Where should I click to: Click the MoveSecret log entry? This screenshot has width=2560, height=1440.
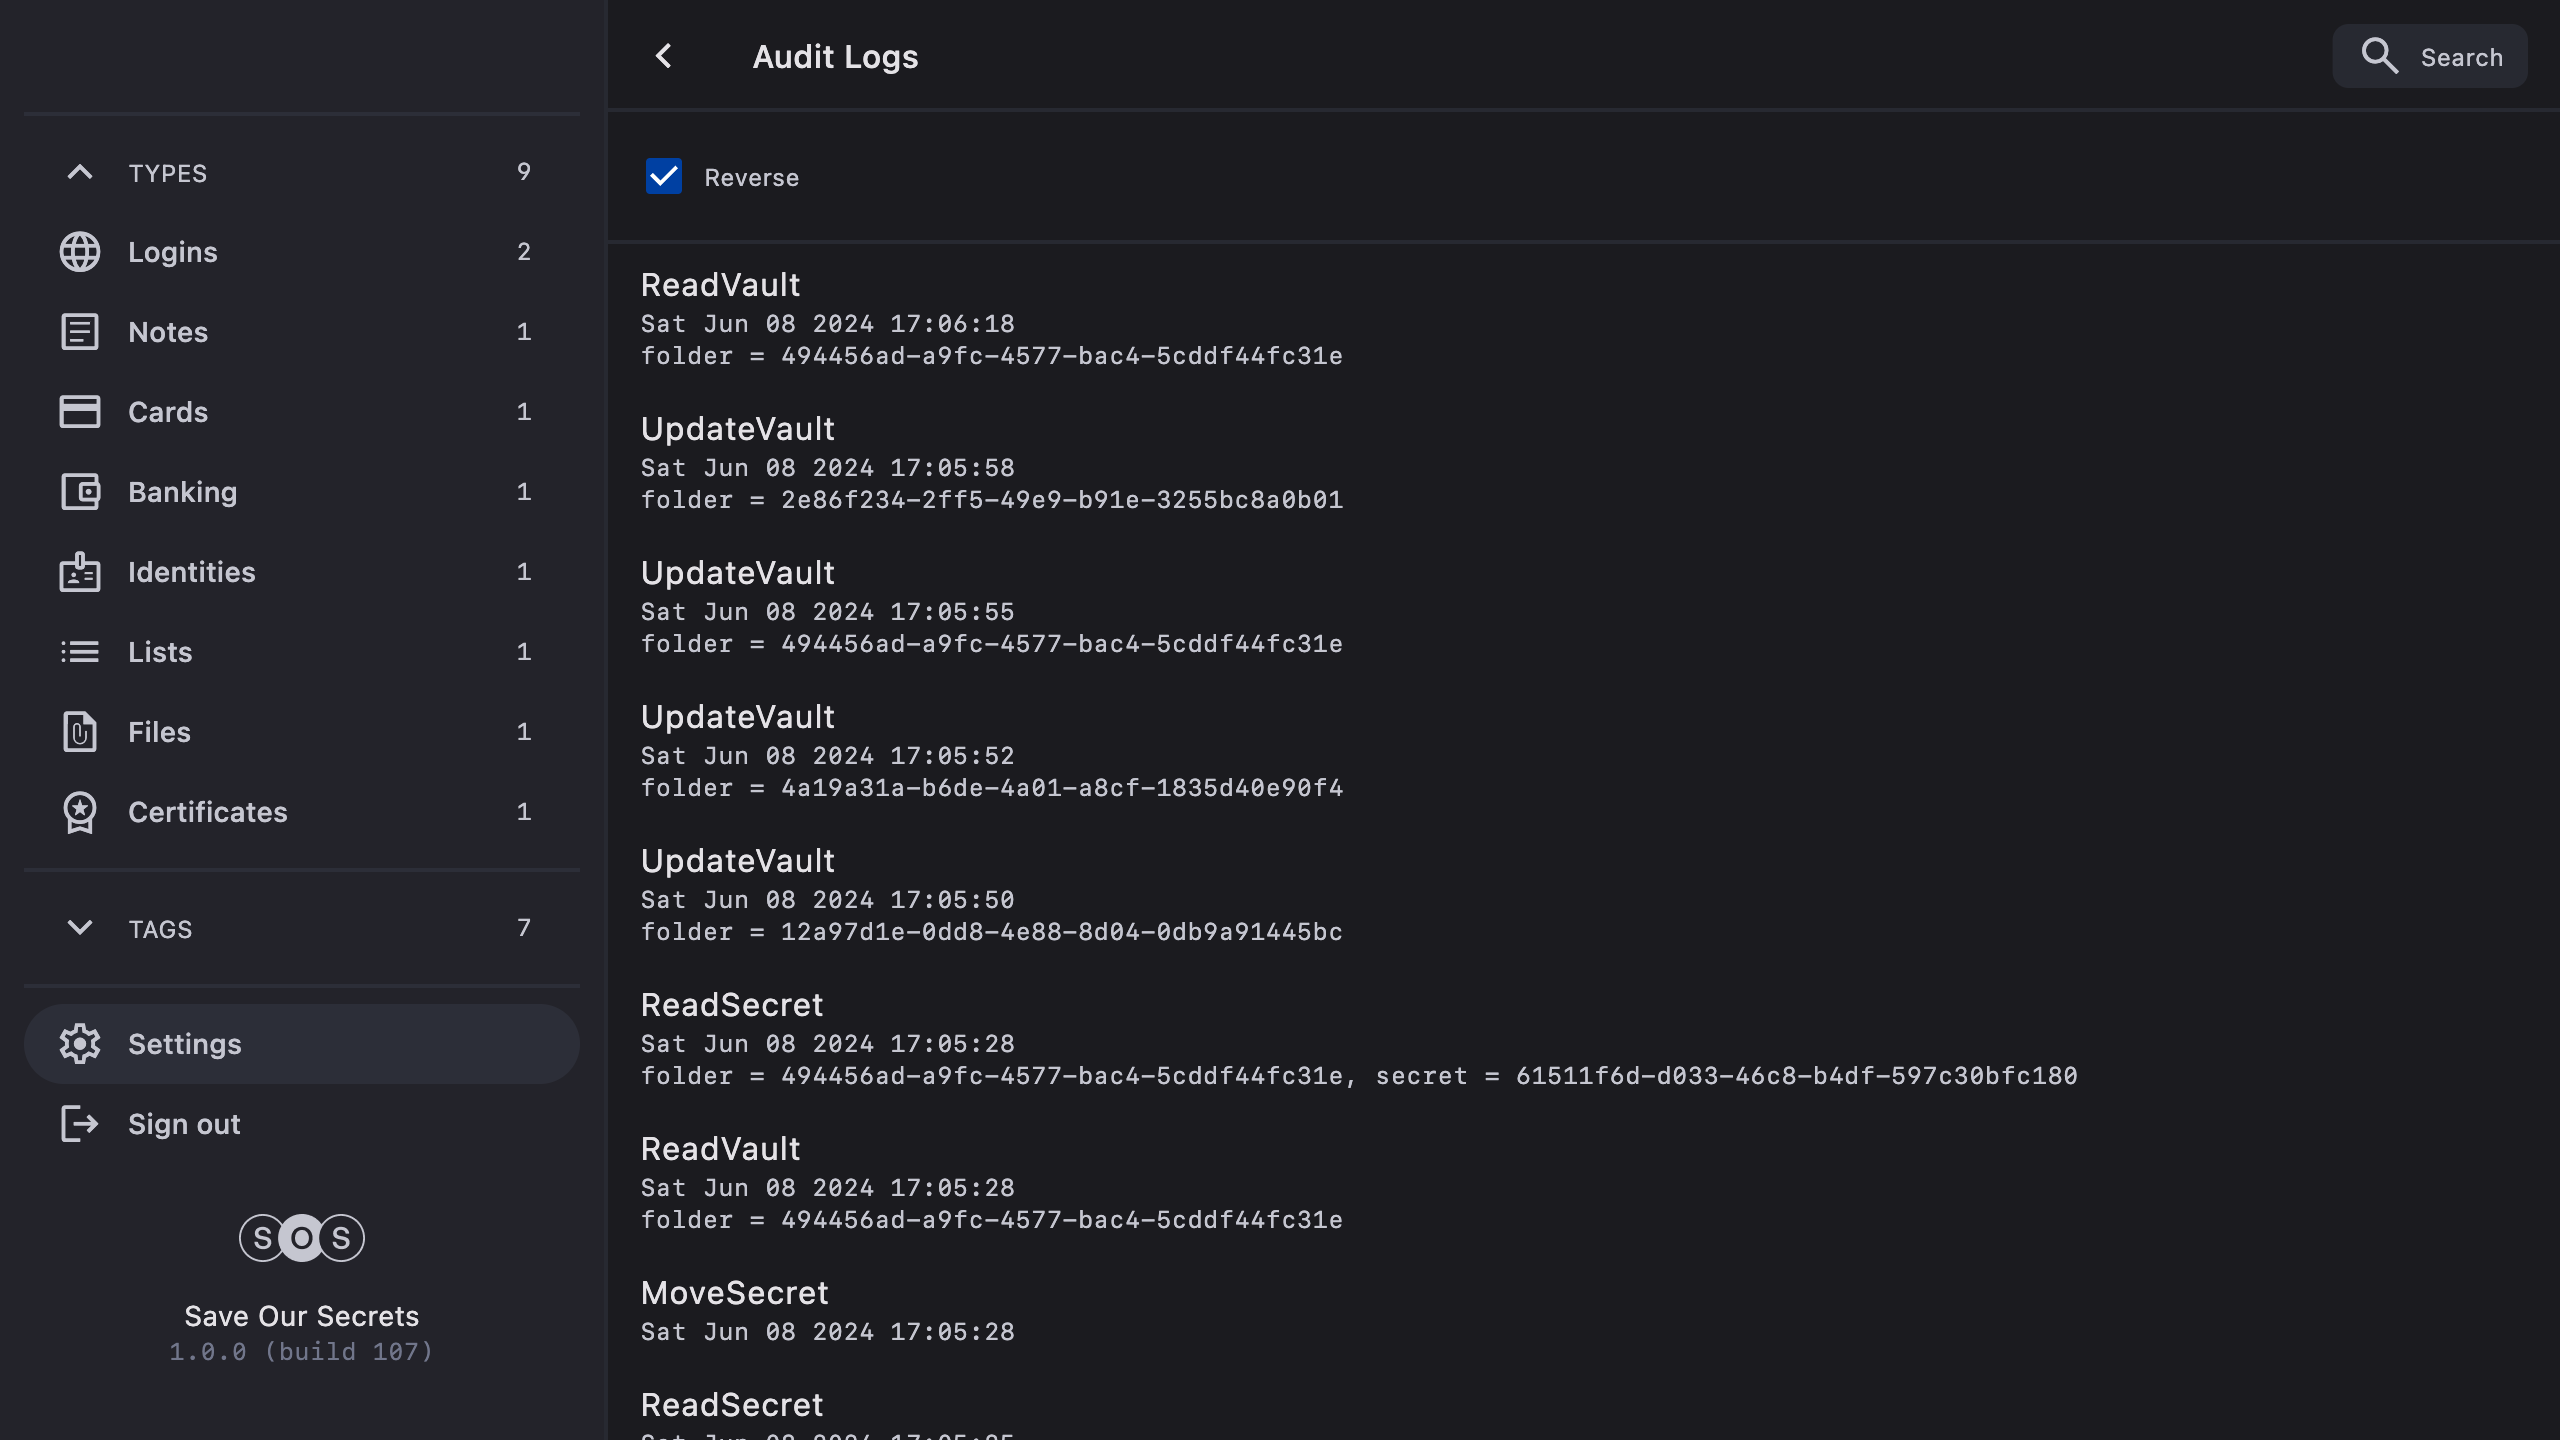coord(828,1310)
